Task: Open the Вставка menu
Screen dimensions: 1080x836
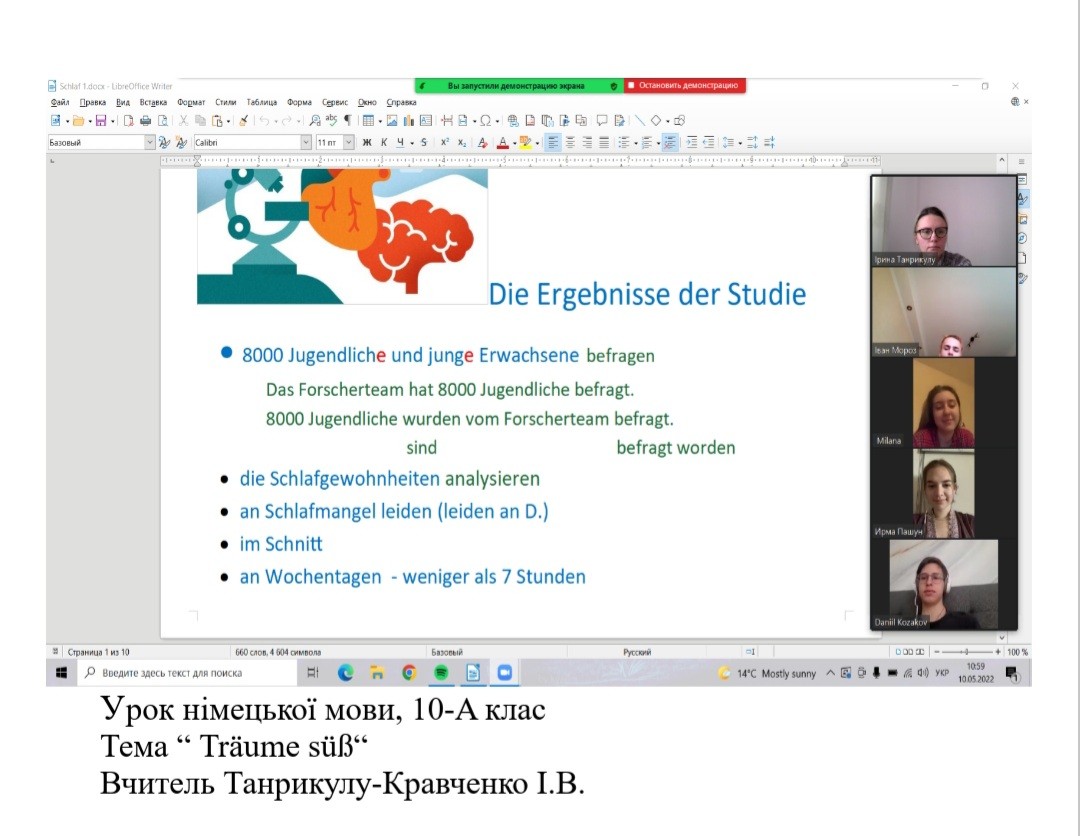Action: point(153,102)
